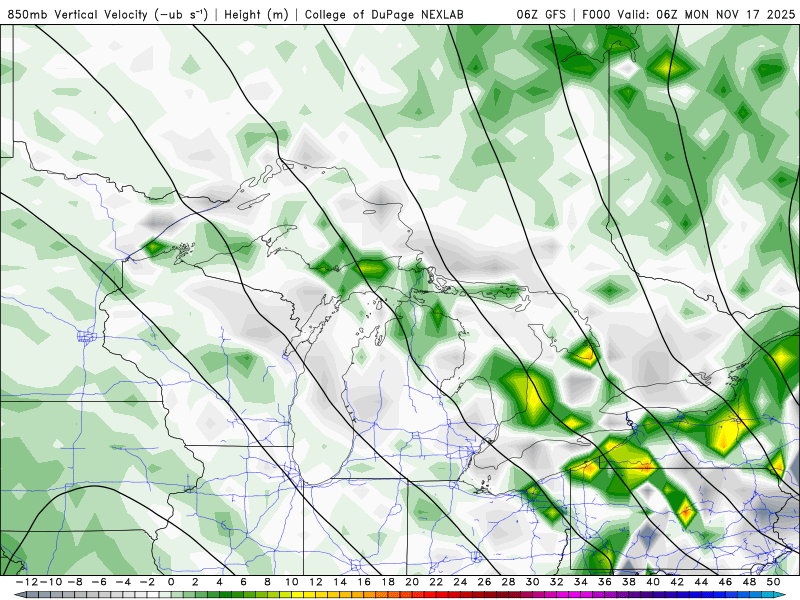800x600 pixels.
Task: Click the '-10' color scale label
Action: coord(50,582)
